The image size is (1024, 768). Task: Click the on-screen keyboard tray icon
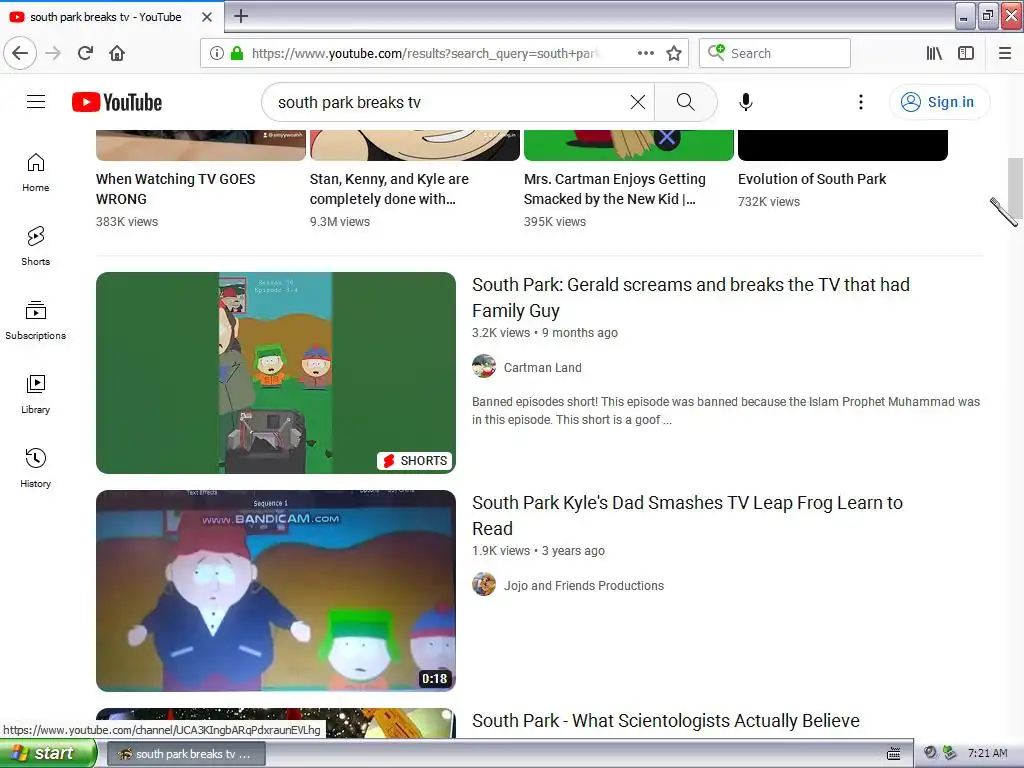point(893,754)
